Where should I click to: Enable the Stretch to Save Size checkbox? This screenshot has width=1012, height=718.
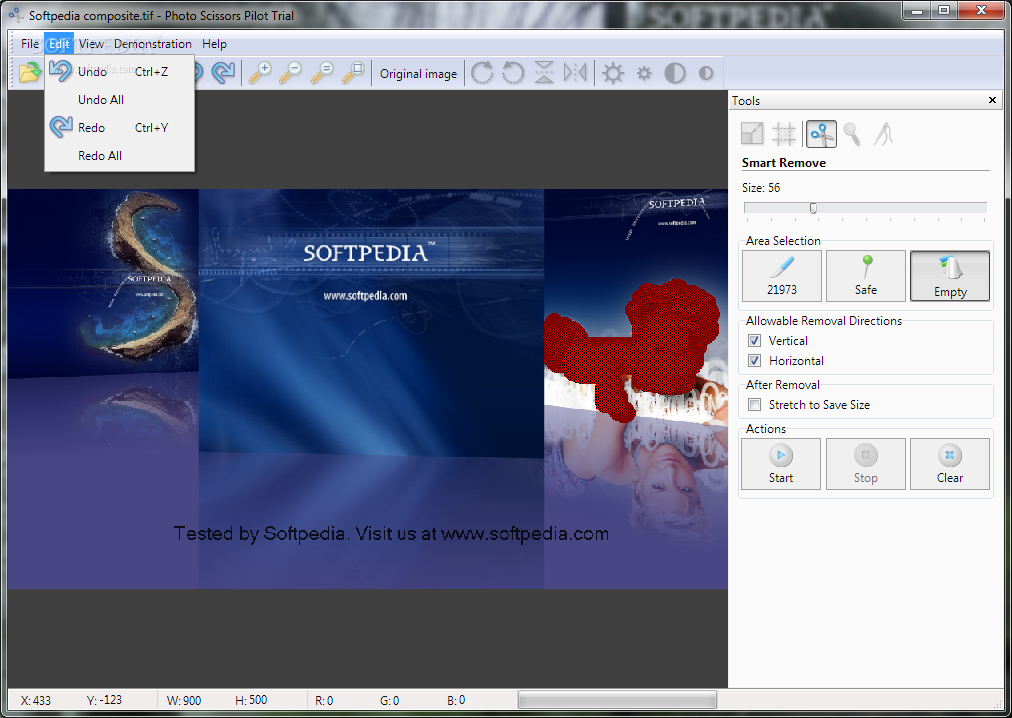[x=754, y=405]
